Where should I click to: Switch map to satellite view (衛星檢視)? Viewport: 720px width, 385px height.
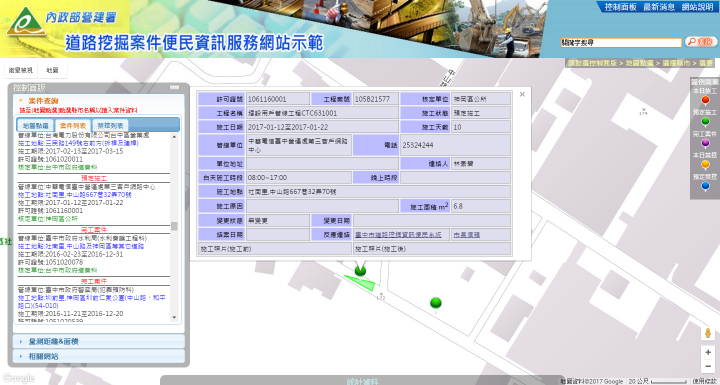(21, 70)
